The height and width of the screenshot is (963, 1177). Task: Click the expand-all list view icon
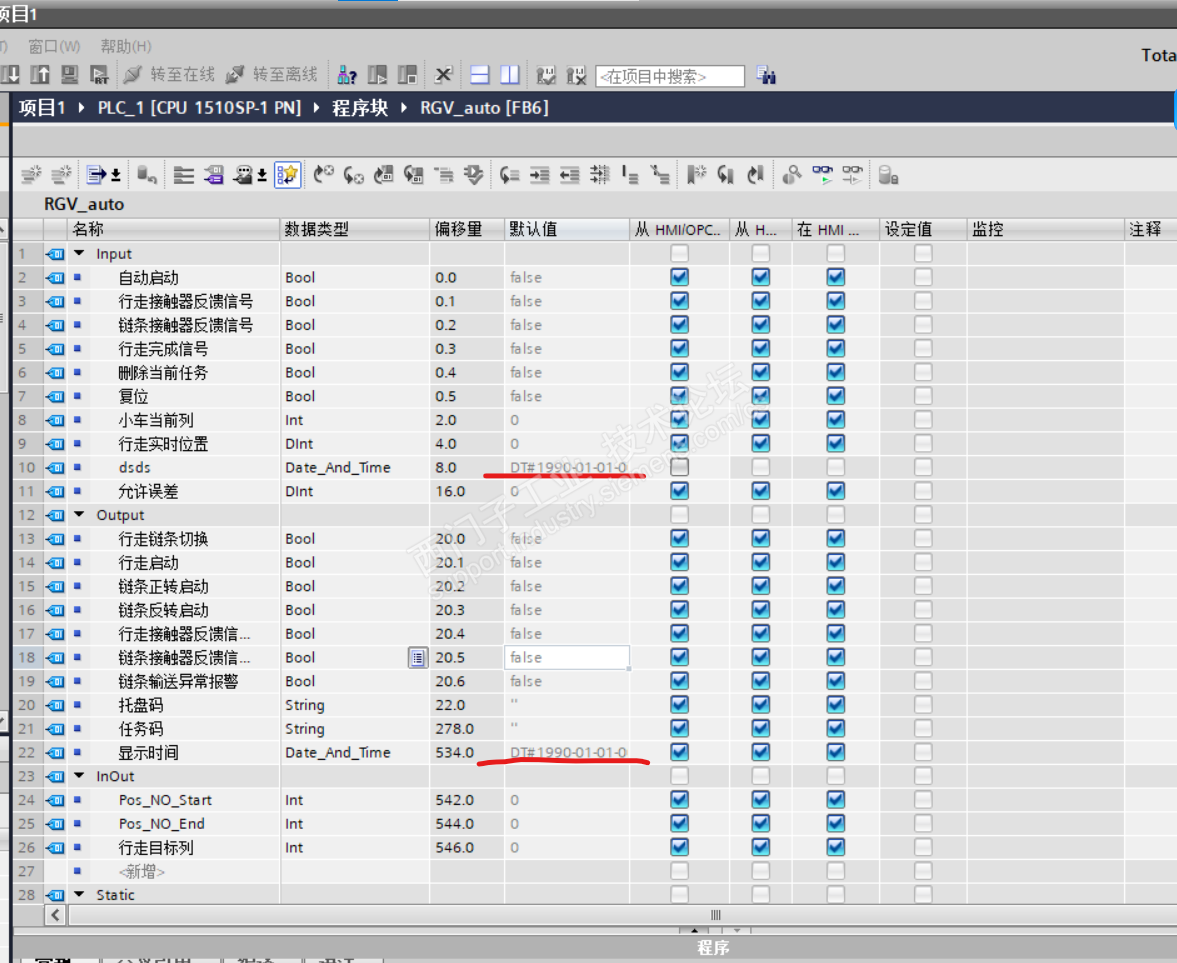point(184,176)
